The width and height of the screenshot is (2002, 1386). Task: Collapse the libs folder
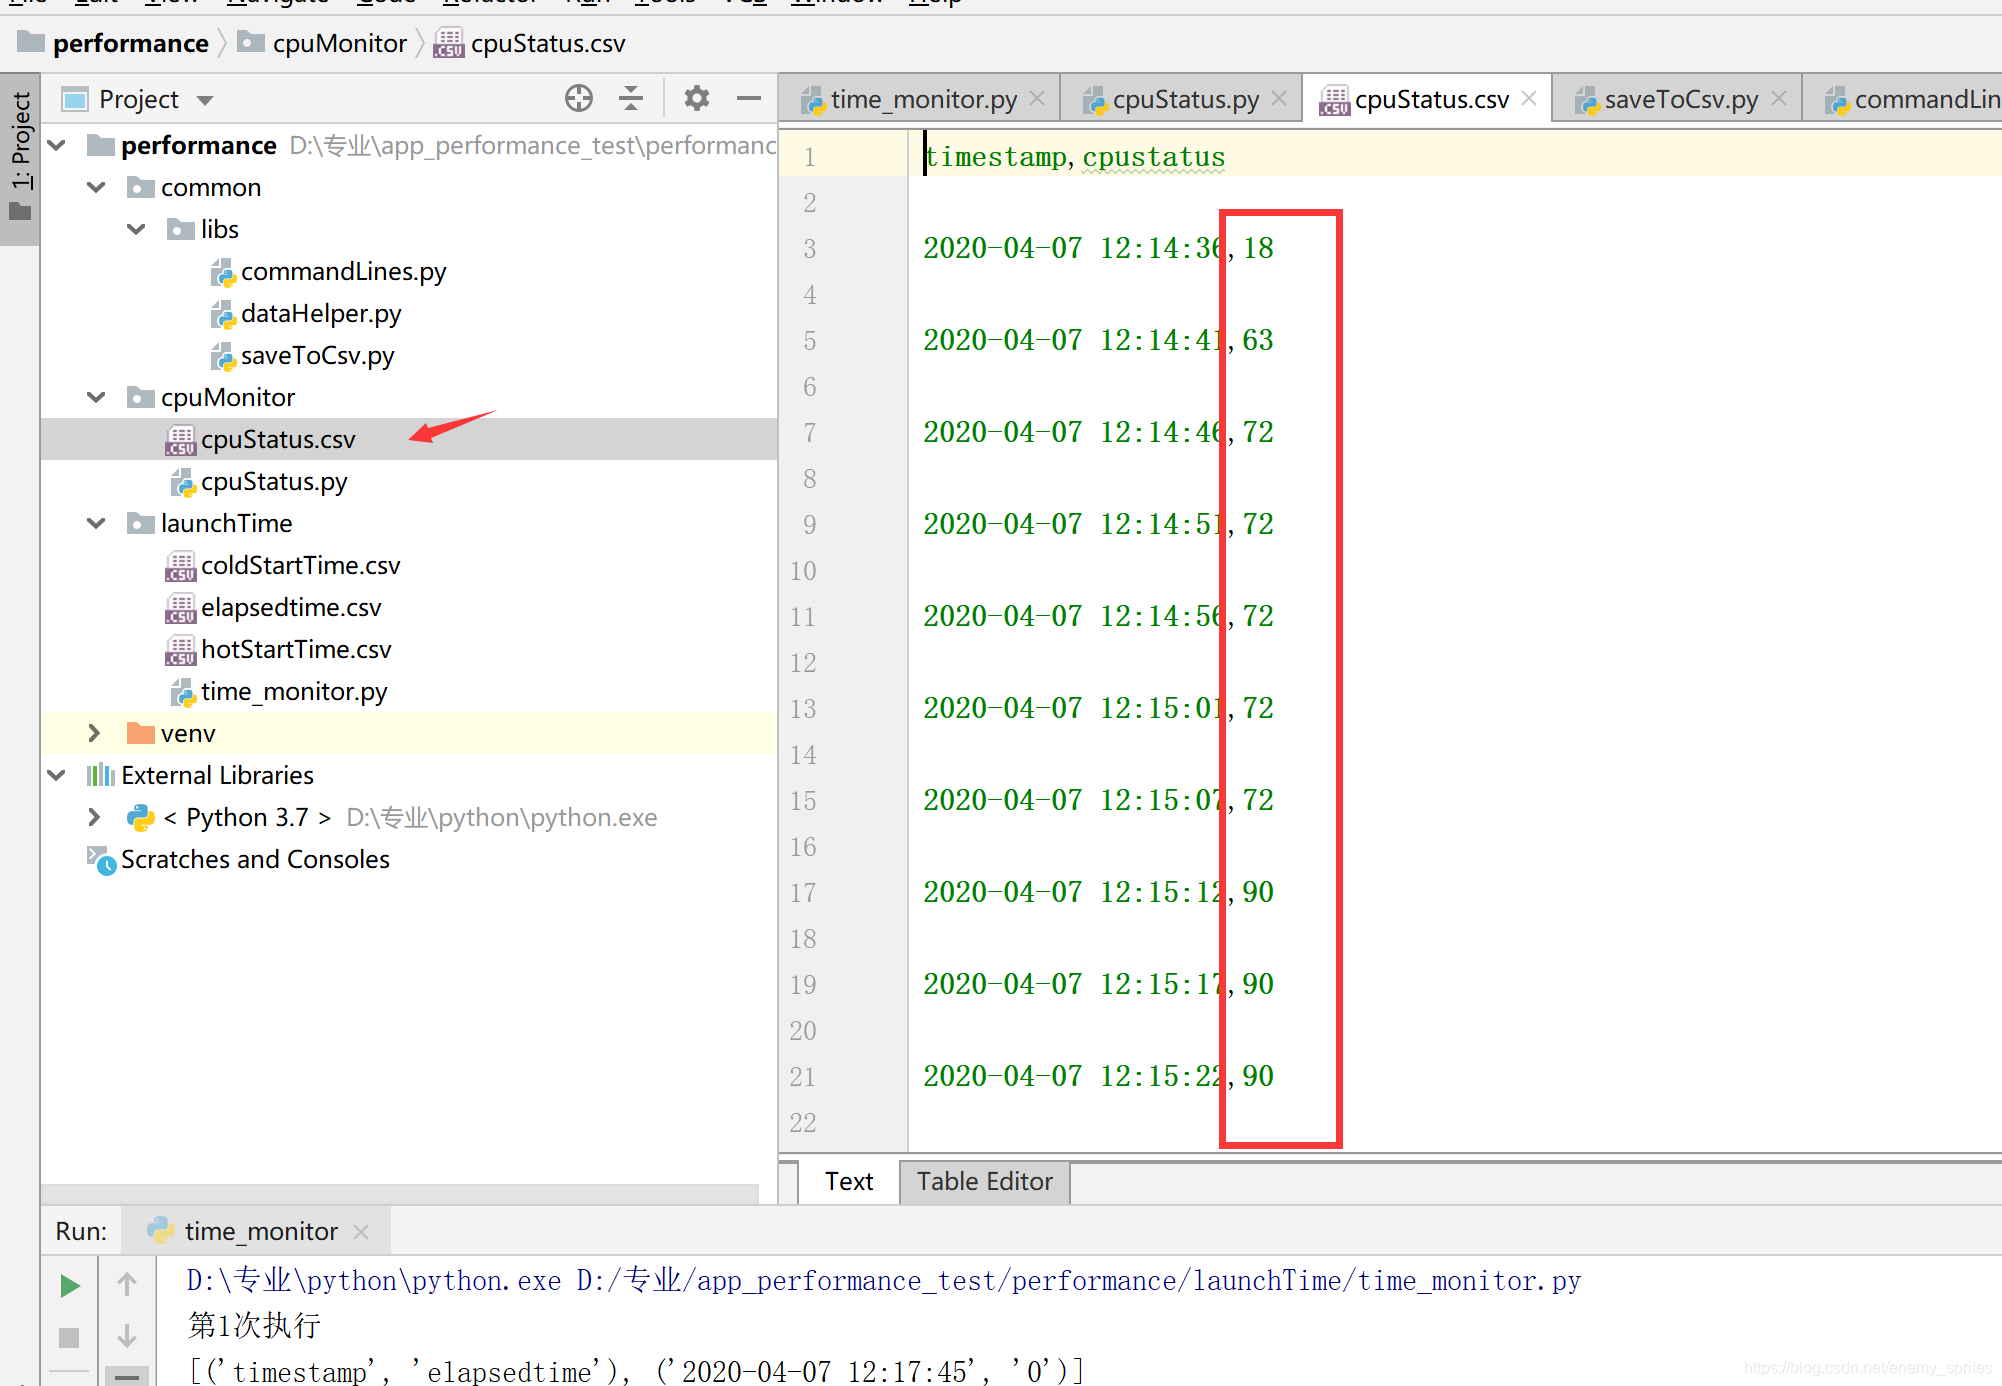[136, 230]
